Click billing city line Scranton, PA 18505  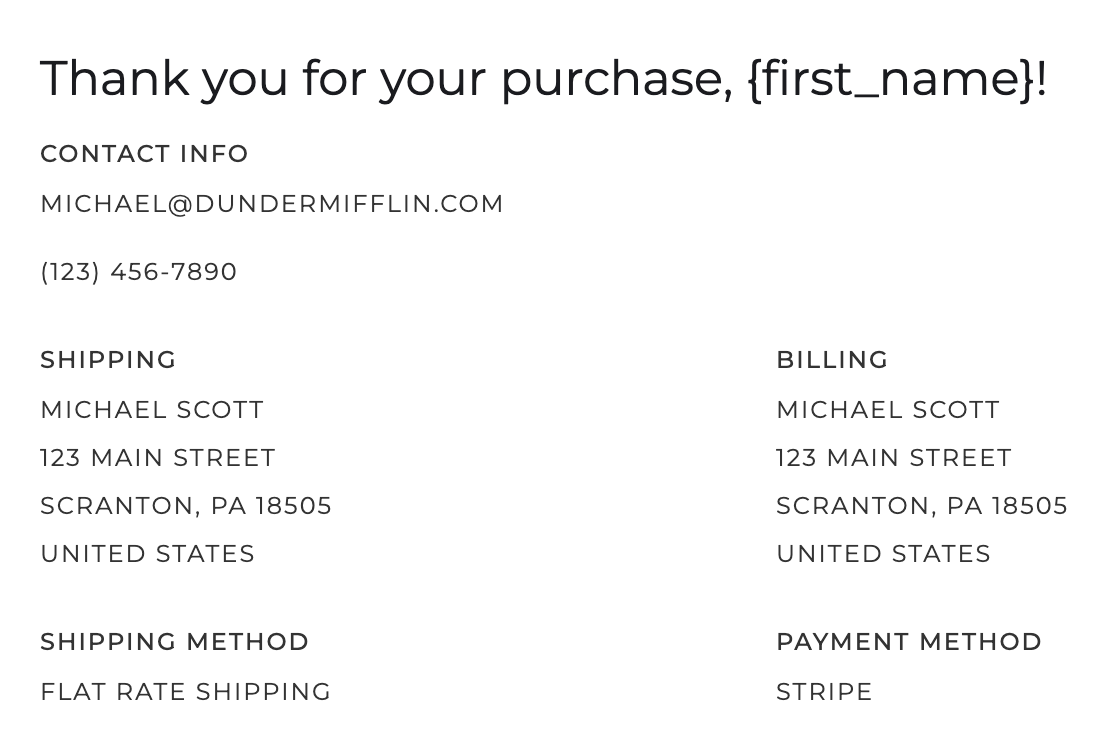(921, 506)
